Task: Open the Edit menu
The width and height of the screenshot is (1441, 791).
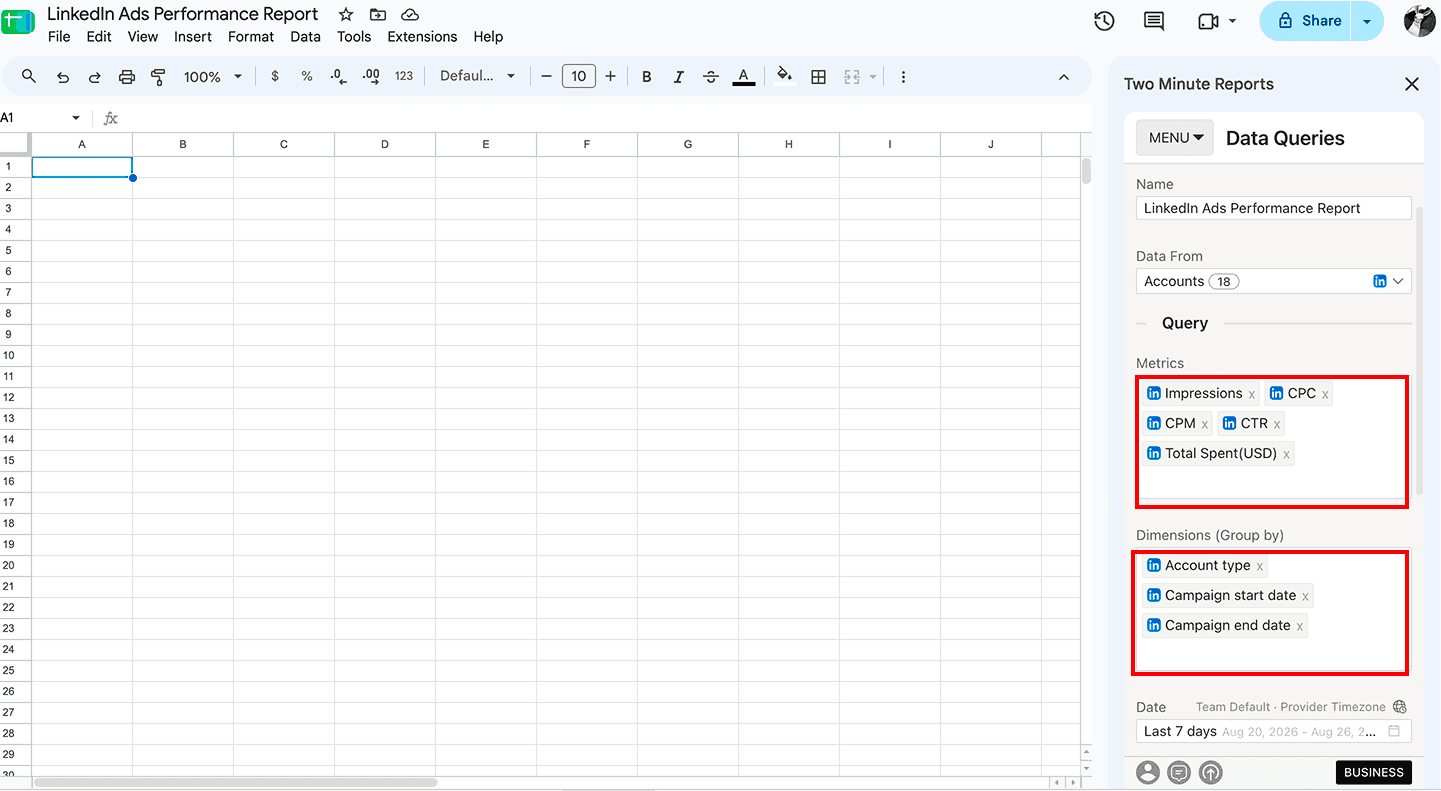Action: pos(99,37)
